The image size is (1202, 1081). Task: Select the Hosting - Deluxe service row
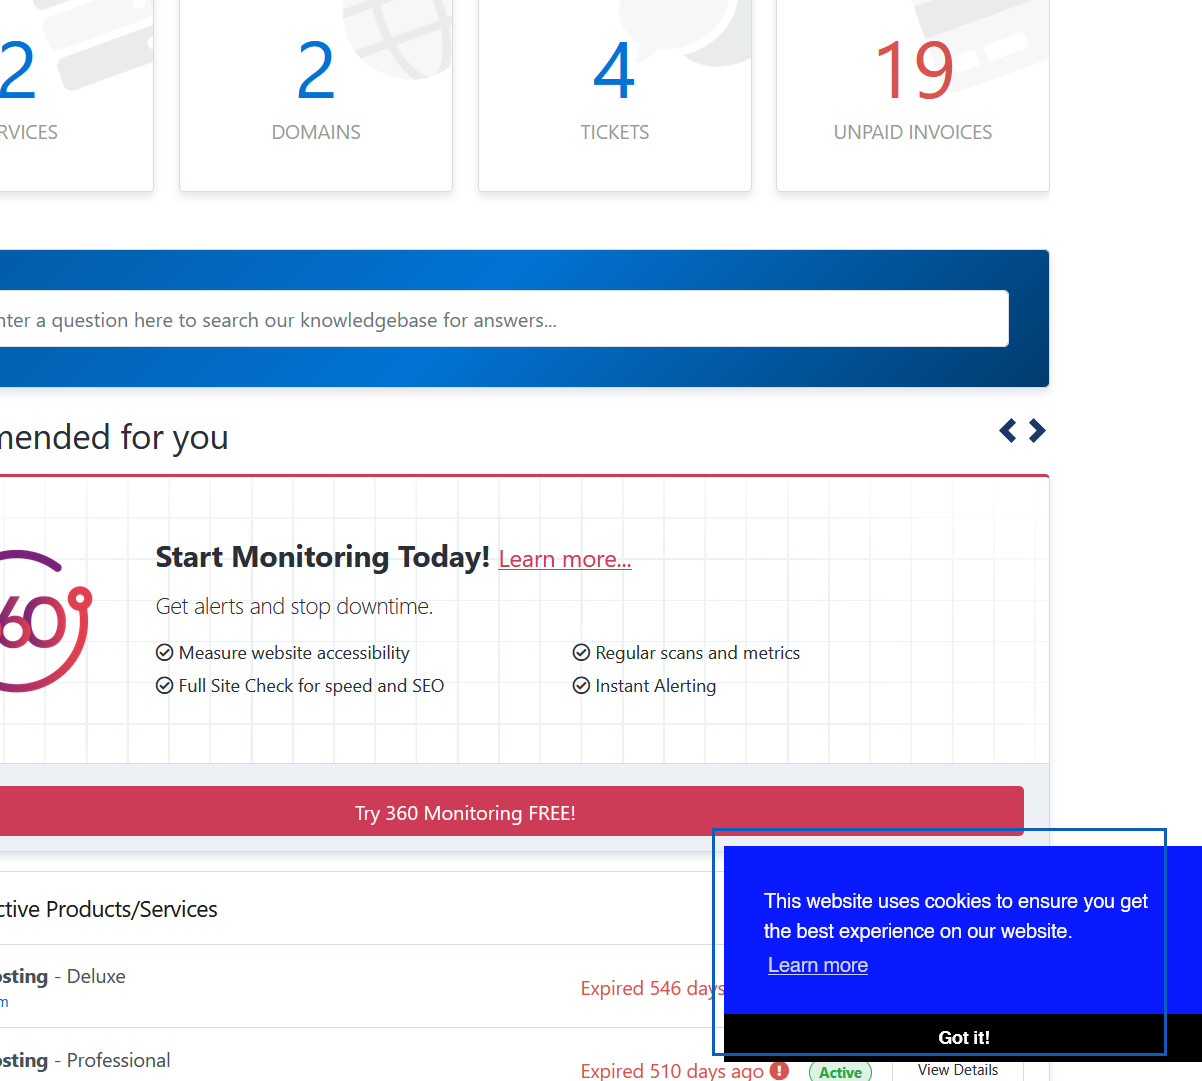tap(300, 986)
